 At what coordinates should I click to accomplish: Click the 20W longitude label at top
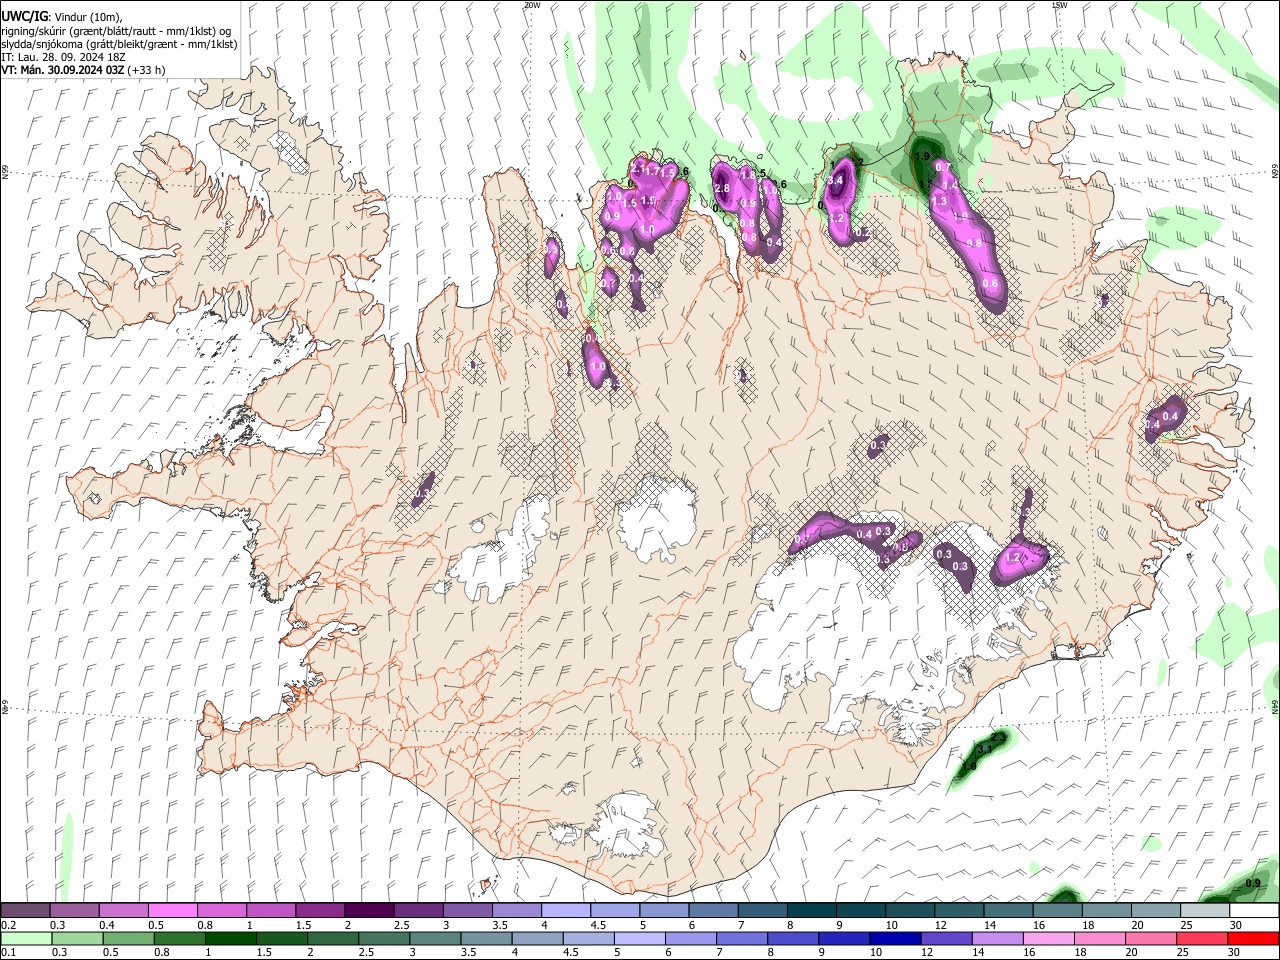point(532,4)
